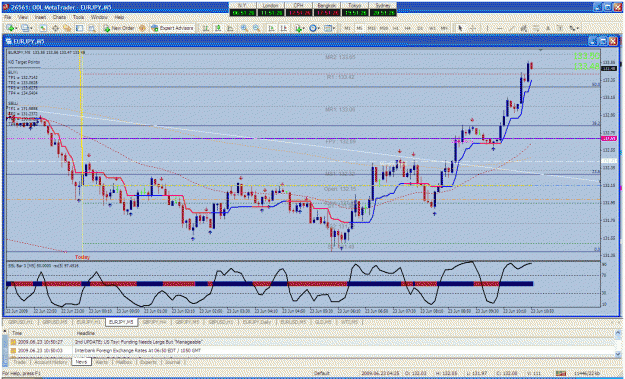Open the Market Watch window icon
The image size is (625, 379).
pos(43,28)
